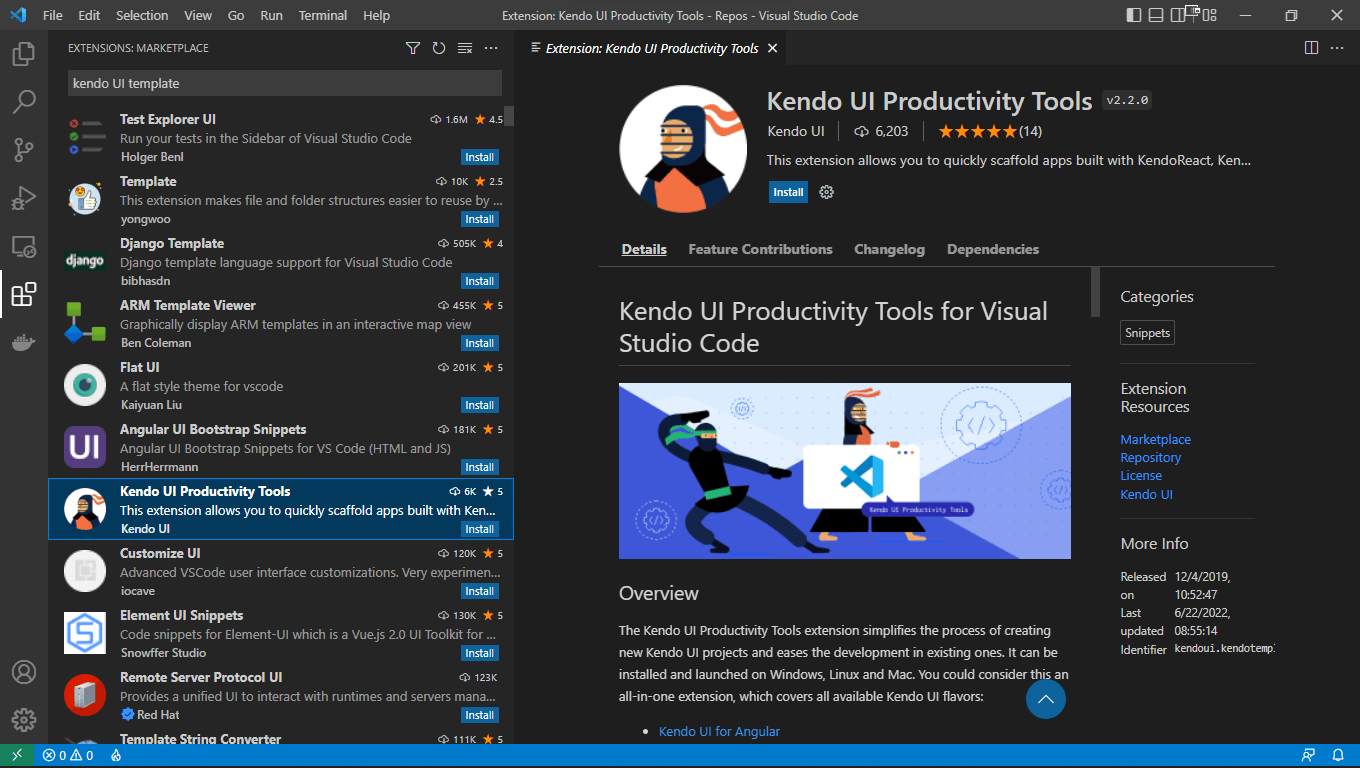Customize layout icon in title bar
Screen dimensions: 1360x768
(1208, 15)
